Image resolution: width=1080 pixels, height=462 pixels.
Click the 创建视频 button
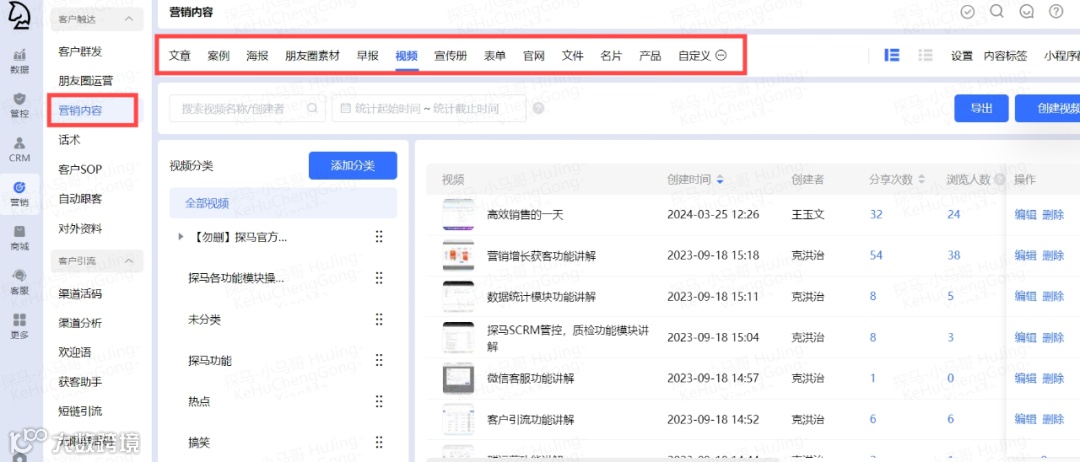click(x=1048, y=109)
